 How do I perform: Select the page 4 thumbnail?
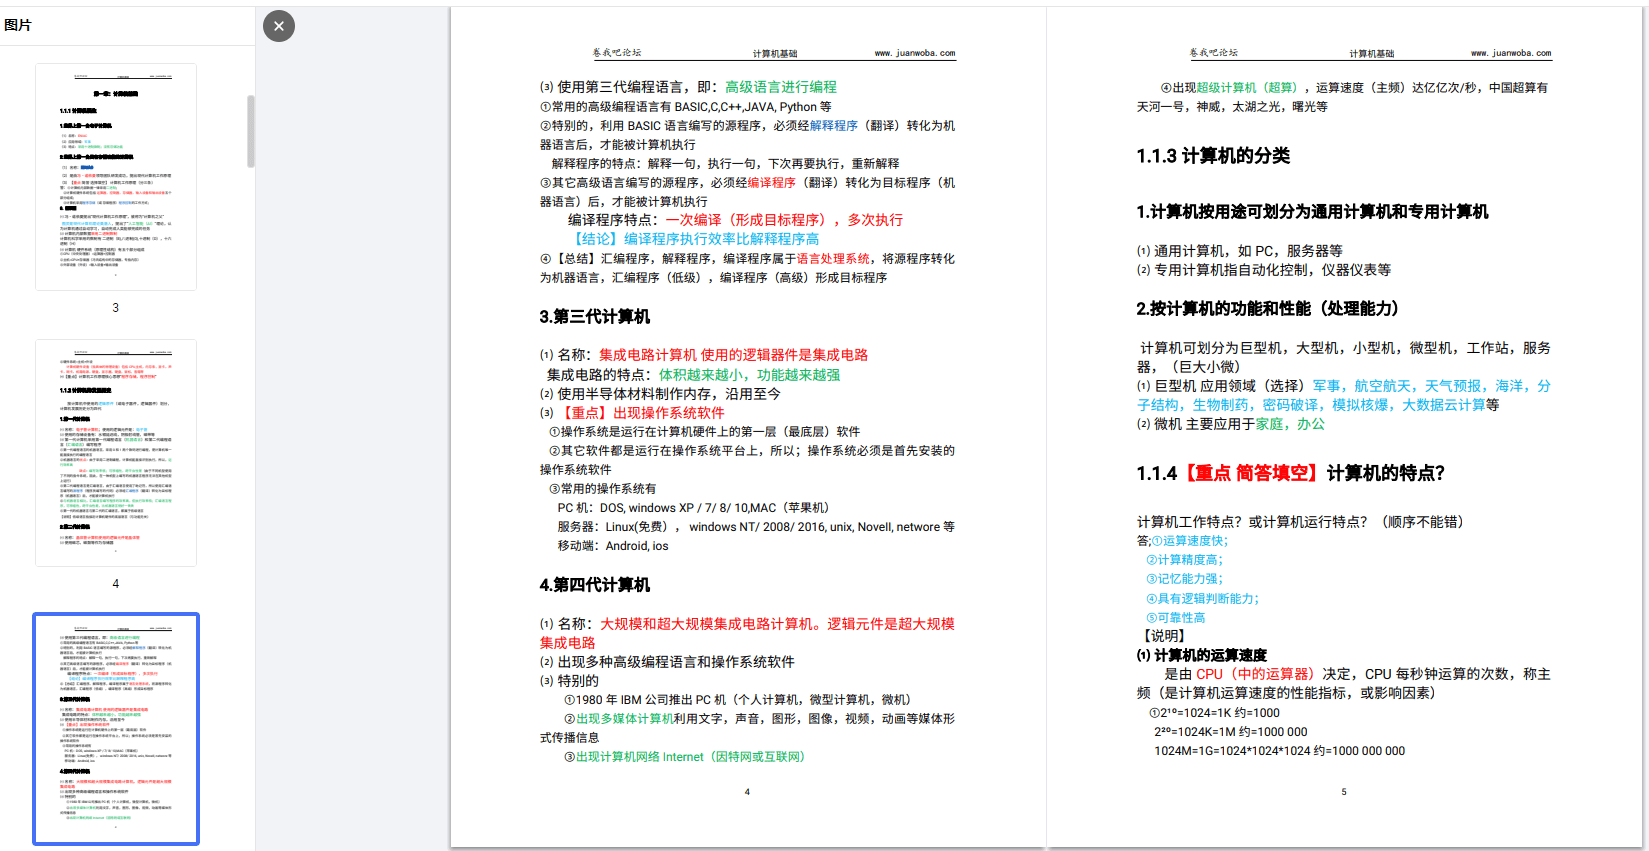(x=116, y=453)
